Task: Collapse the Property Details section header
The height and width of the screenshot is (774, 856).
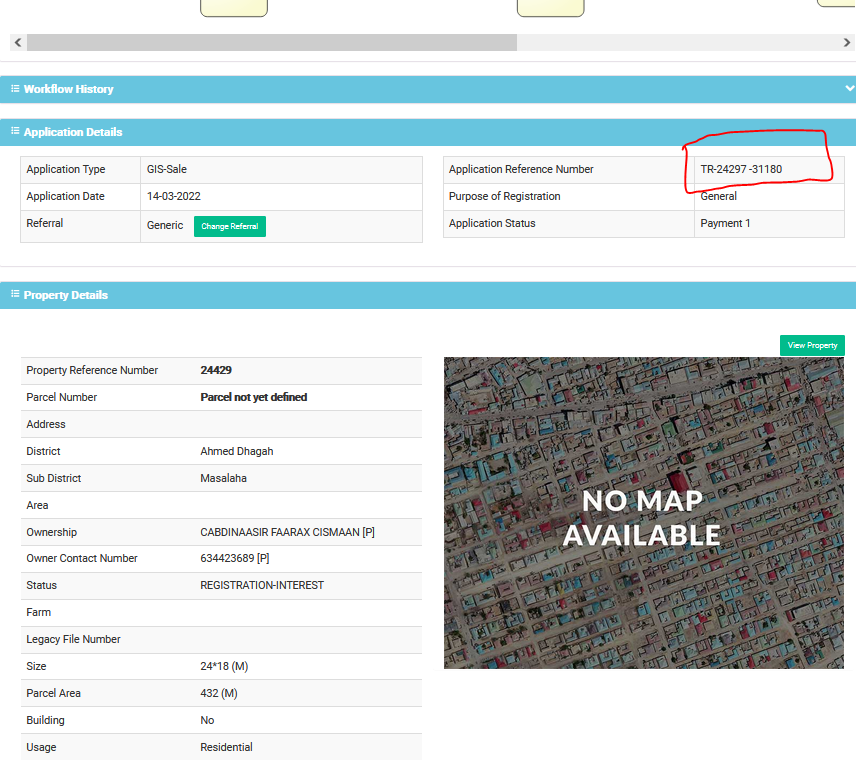Action: click(428, 295)
